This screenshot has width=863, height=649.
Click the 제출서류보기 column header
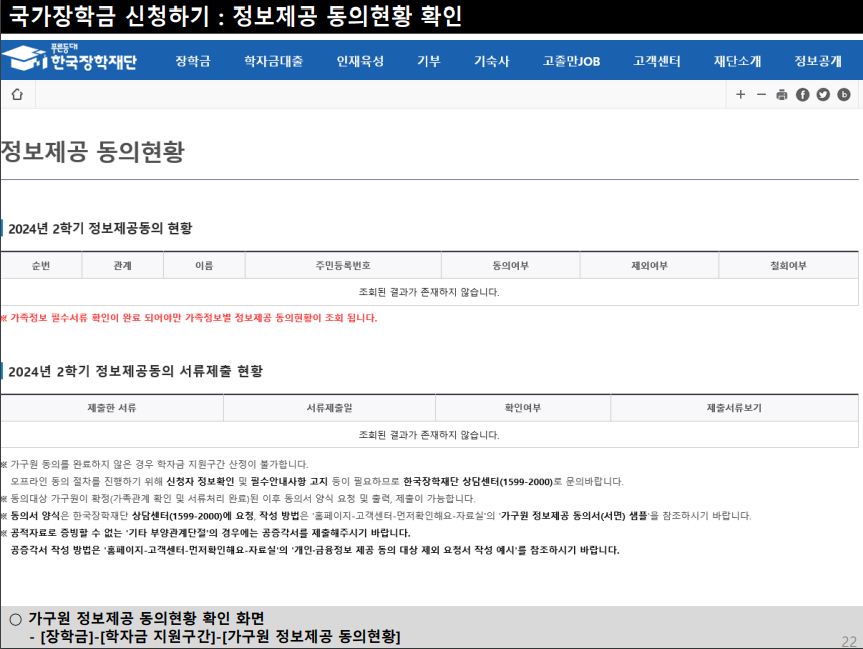pos(734,408)
